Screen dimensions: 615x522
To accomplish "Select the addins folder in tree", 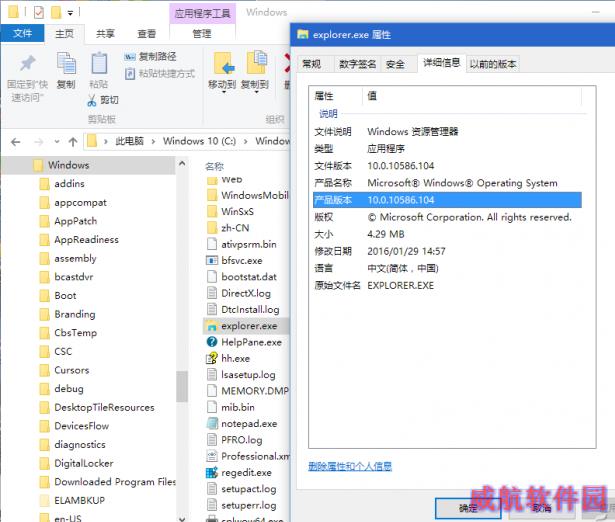I will [69, 184].
